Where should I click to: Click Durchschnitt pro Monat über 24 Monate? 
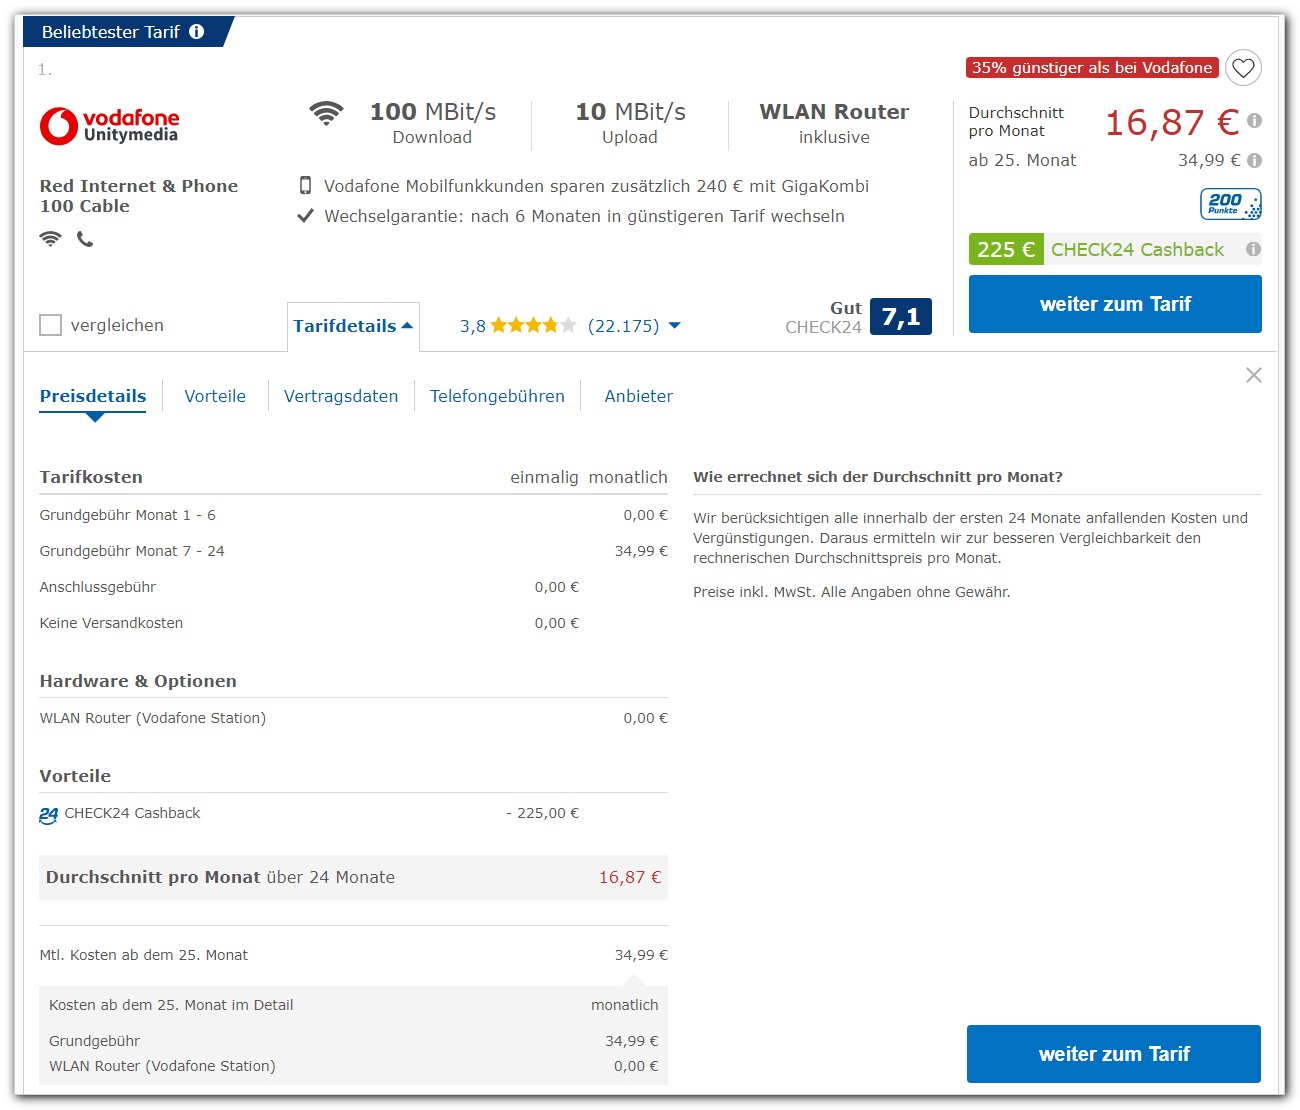coord(220,877)
